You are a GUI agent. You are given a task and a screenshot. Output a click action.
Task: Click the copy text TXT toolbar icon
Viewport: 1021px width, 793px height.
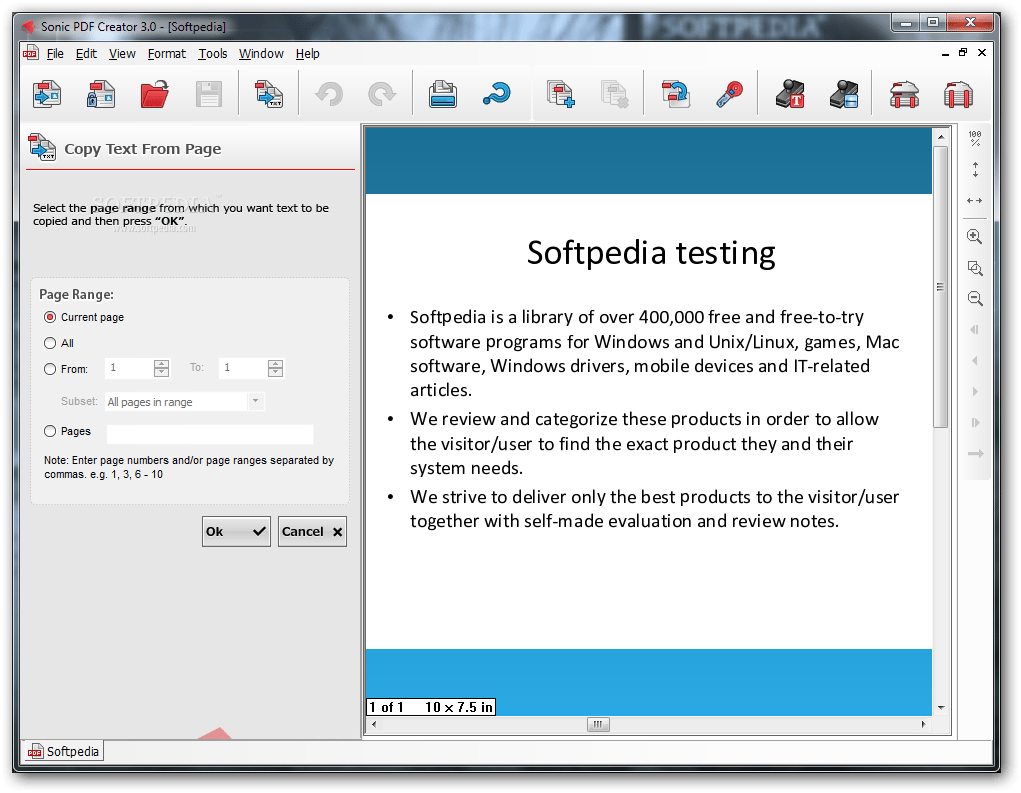pos(269,95)
